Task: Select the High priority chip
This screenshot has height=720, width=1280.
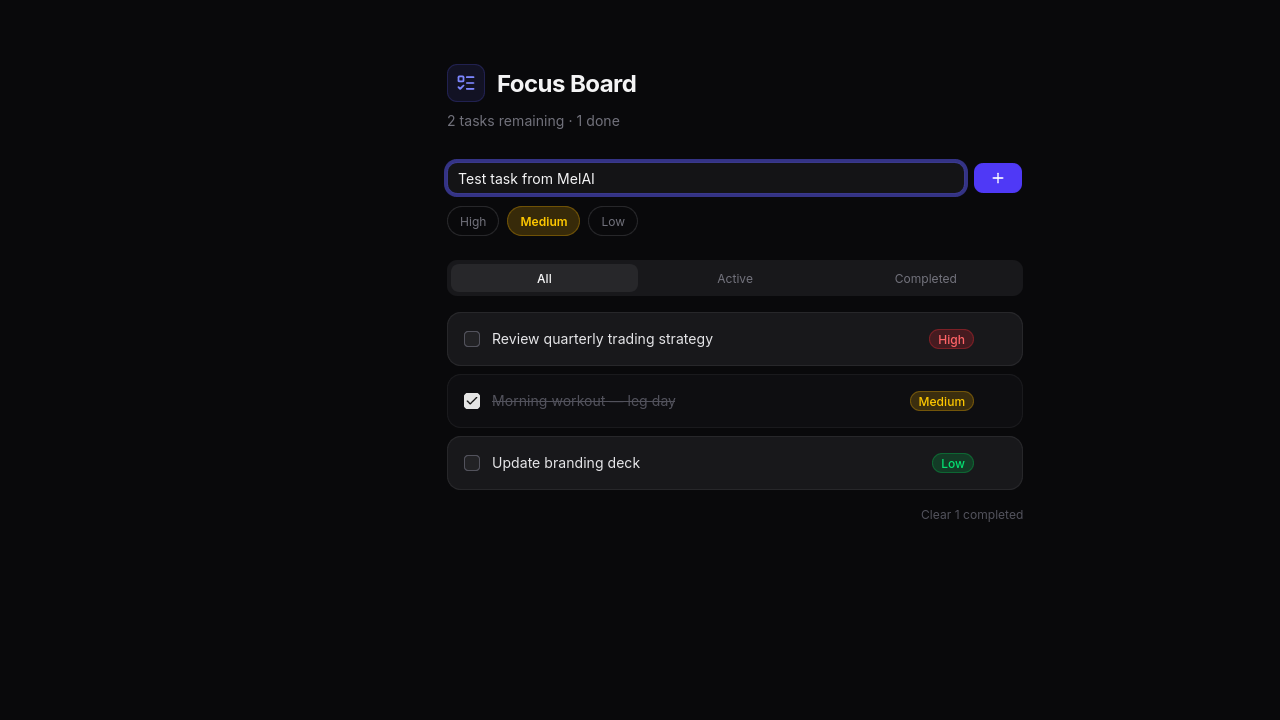Action: [x=473, y=221]
